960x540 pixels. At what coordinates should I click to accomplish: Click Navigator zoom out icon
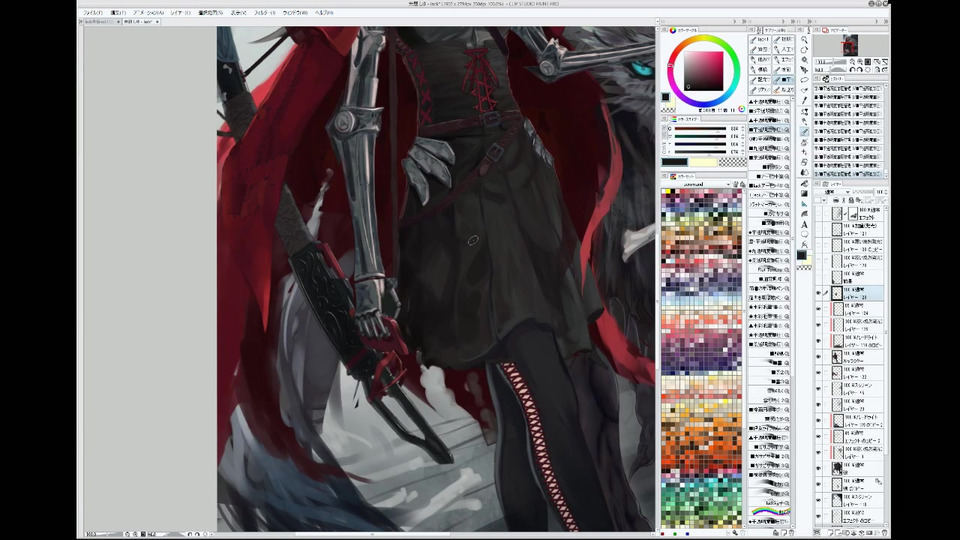point(852,62)
